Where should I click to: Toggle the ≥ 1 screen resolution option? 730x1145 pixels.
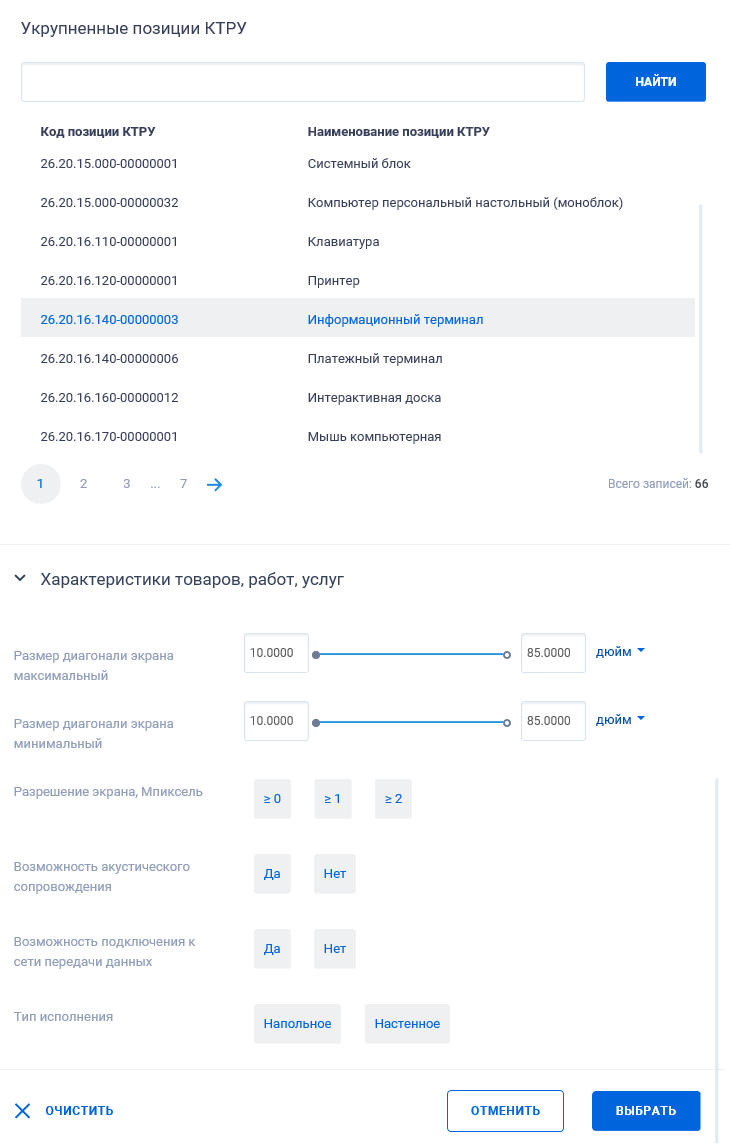tap(333, 799)
